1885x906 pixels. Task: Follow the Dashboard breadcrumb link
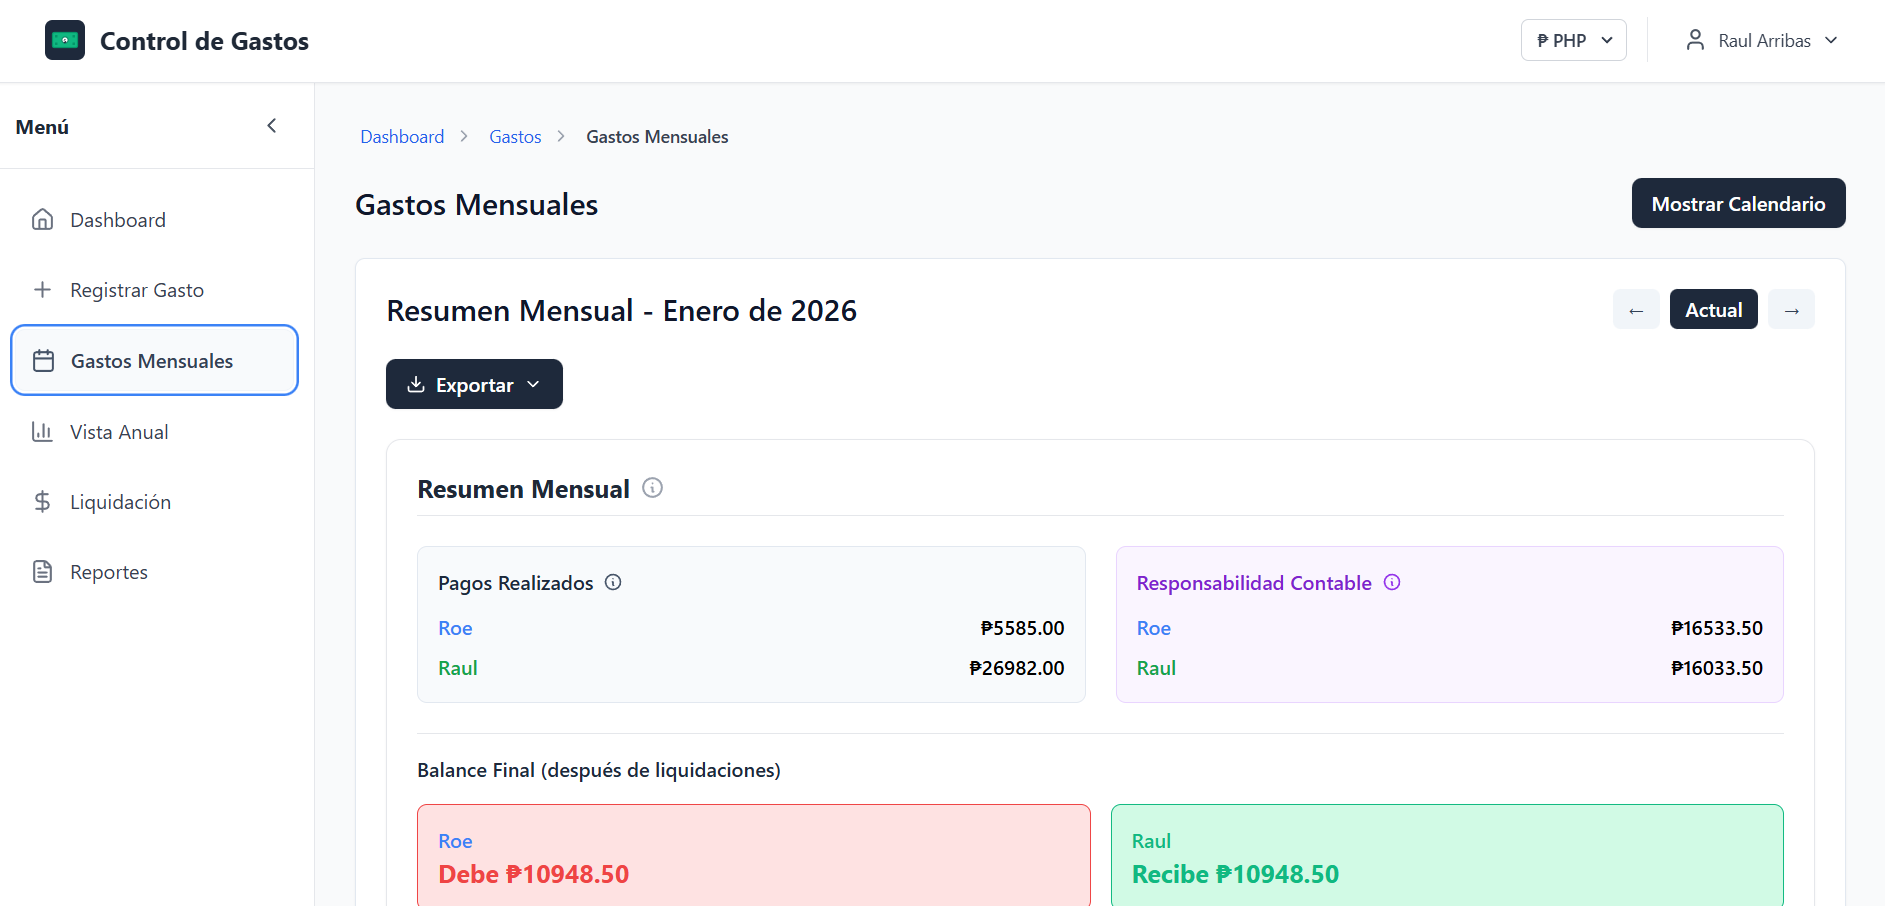click(x=402, y=137)
